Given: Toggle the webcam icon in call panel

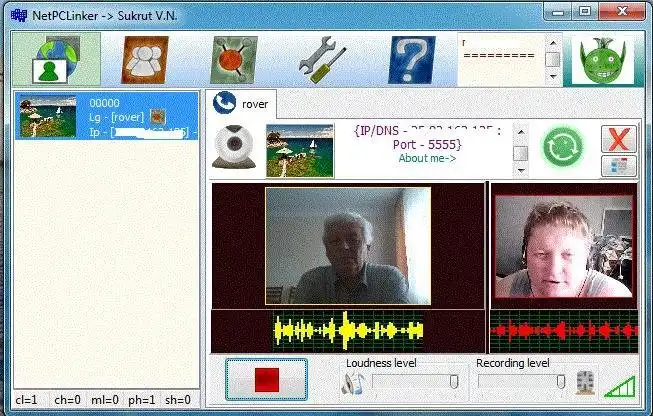Looking at the screenshot, I should click(x=234, y=147).
